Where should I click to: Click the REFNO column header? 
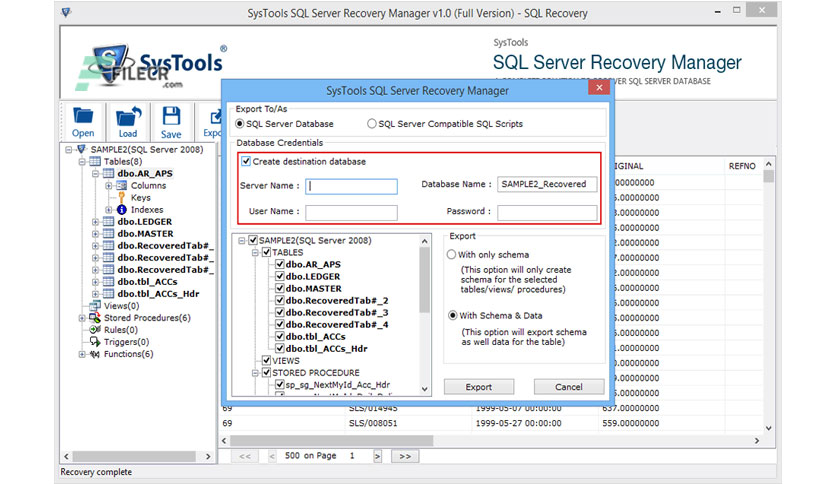point(742,166)
